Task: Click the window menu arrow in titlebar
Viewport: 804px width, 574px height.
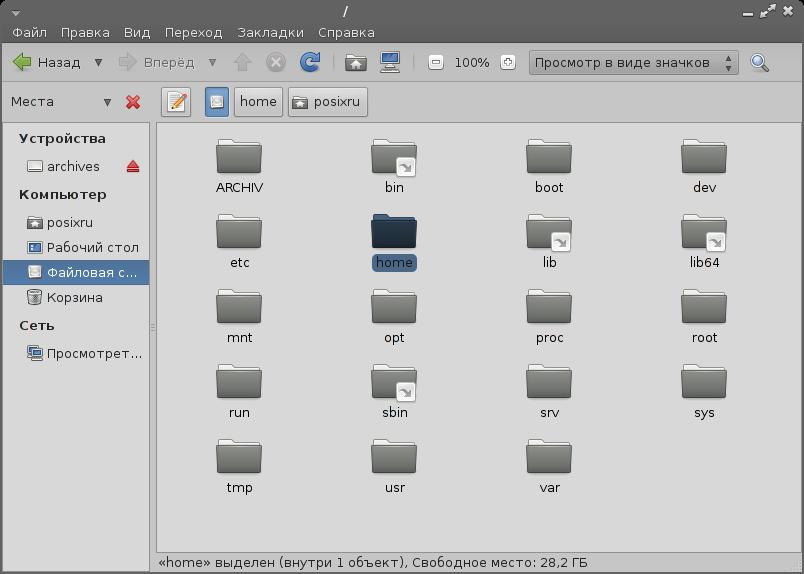Action: [x=15, y=13]
